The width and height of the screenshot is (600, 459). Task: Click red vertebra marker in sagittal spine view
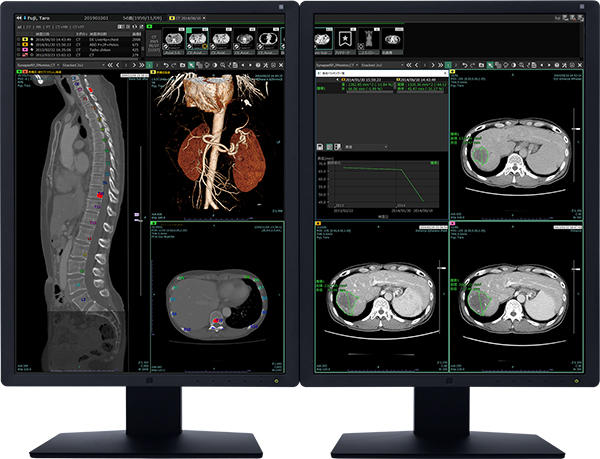point(100,195)
